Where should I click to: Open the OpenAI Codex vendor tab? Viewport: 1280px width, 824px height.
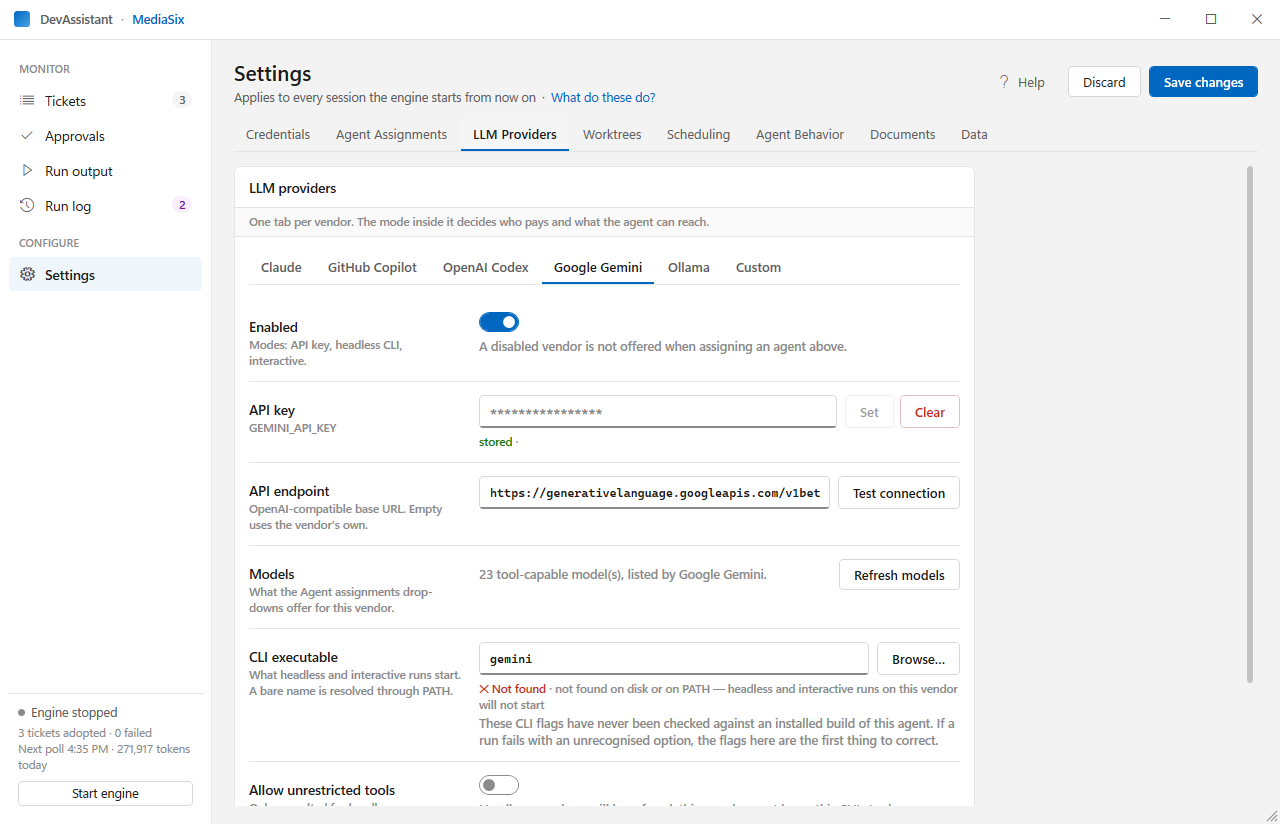486,267
